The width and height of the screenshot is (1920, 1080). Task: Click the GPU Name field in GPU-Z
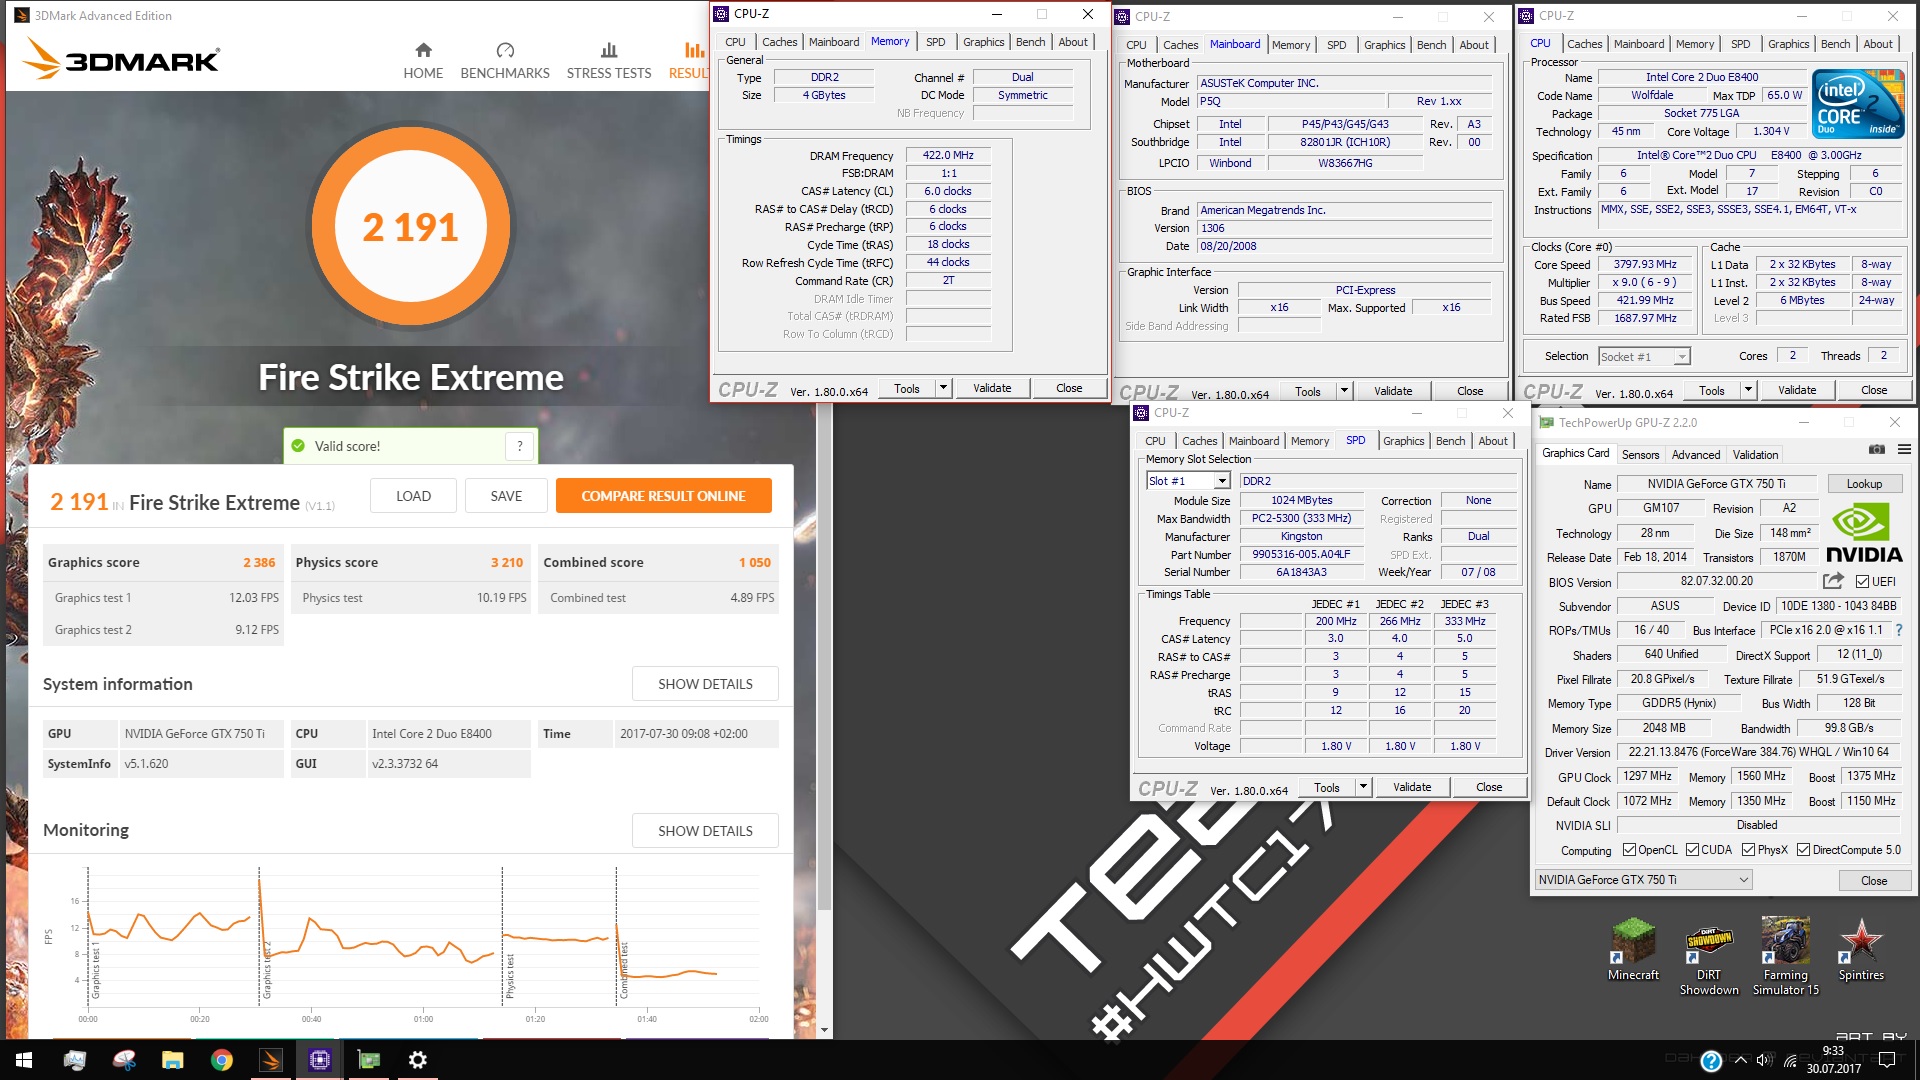pyautogui.click(x=1716, y=484)
